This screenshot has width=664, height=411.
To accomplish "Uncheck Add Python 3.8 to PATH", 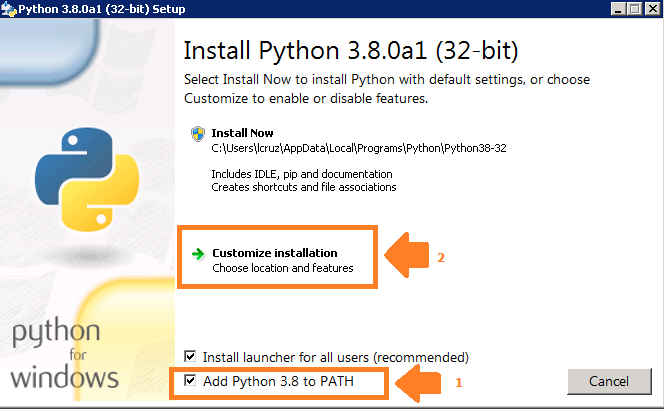I will (190, 381).
